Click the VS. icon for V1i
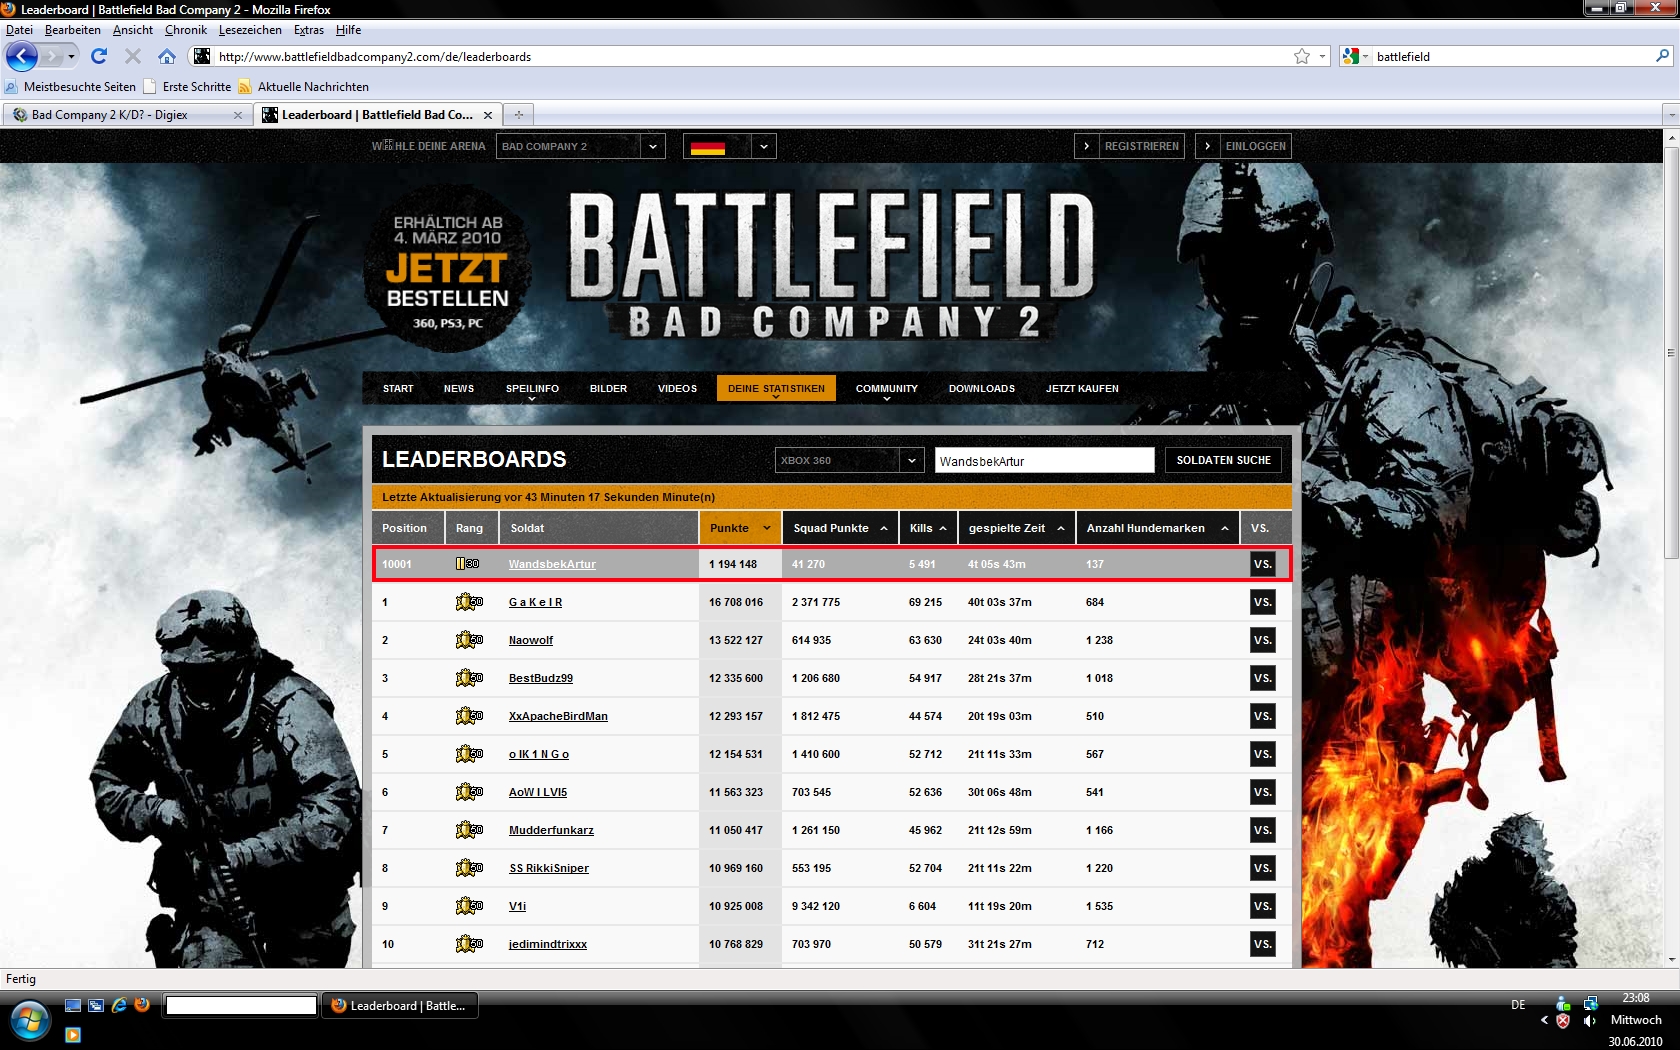This screenshot has height=1050, width=1680. pos(1263,906)
